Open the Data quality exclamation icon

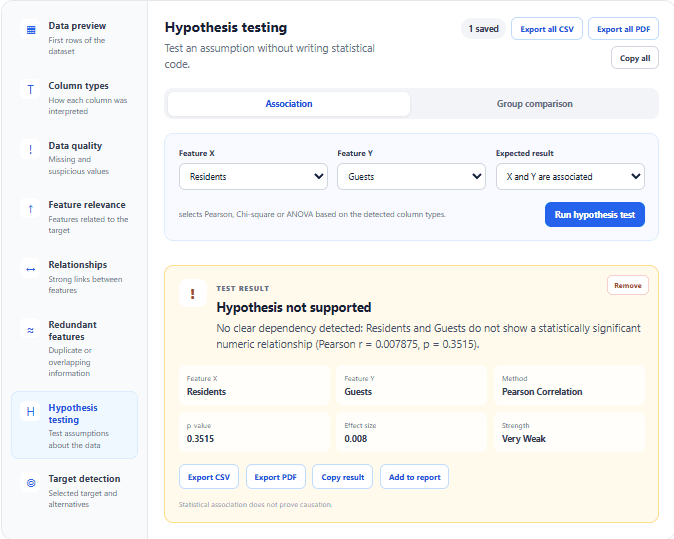31,149
